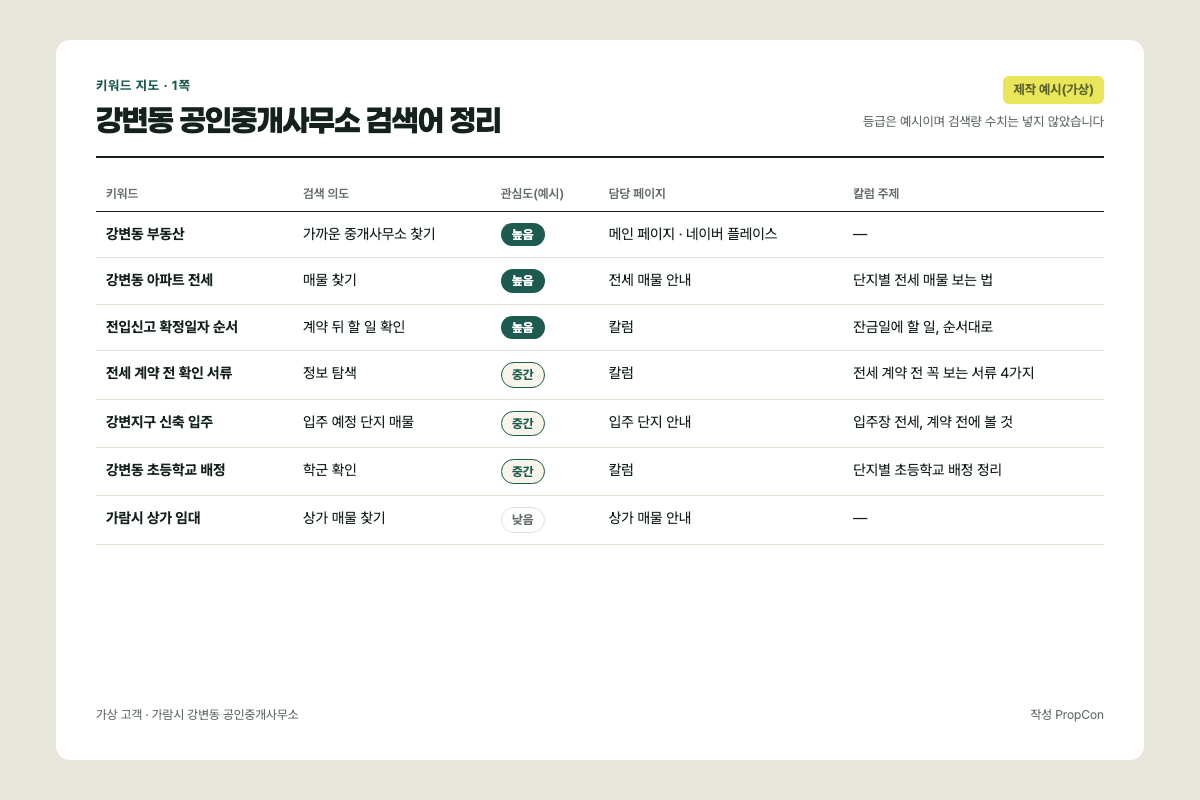Click the '잔금일에 할 일, 순서대로' topic
Screen dimensions: 1200x800
[923, 327]
